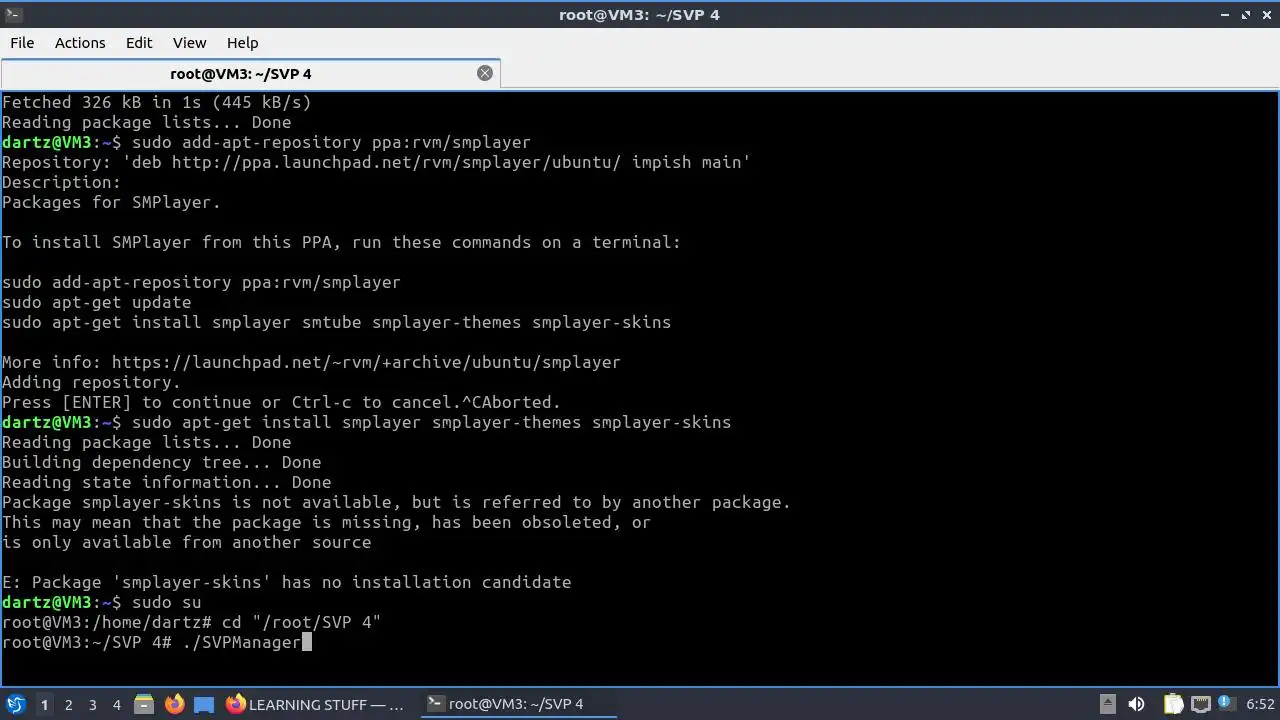The image size is (1280, 720).
Task: Open the Help menu
Action: 242,43
